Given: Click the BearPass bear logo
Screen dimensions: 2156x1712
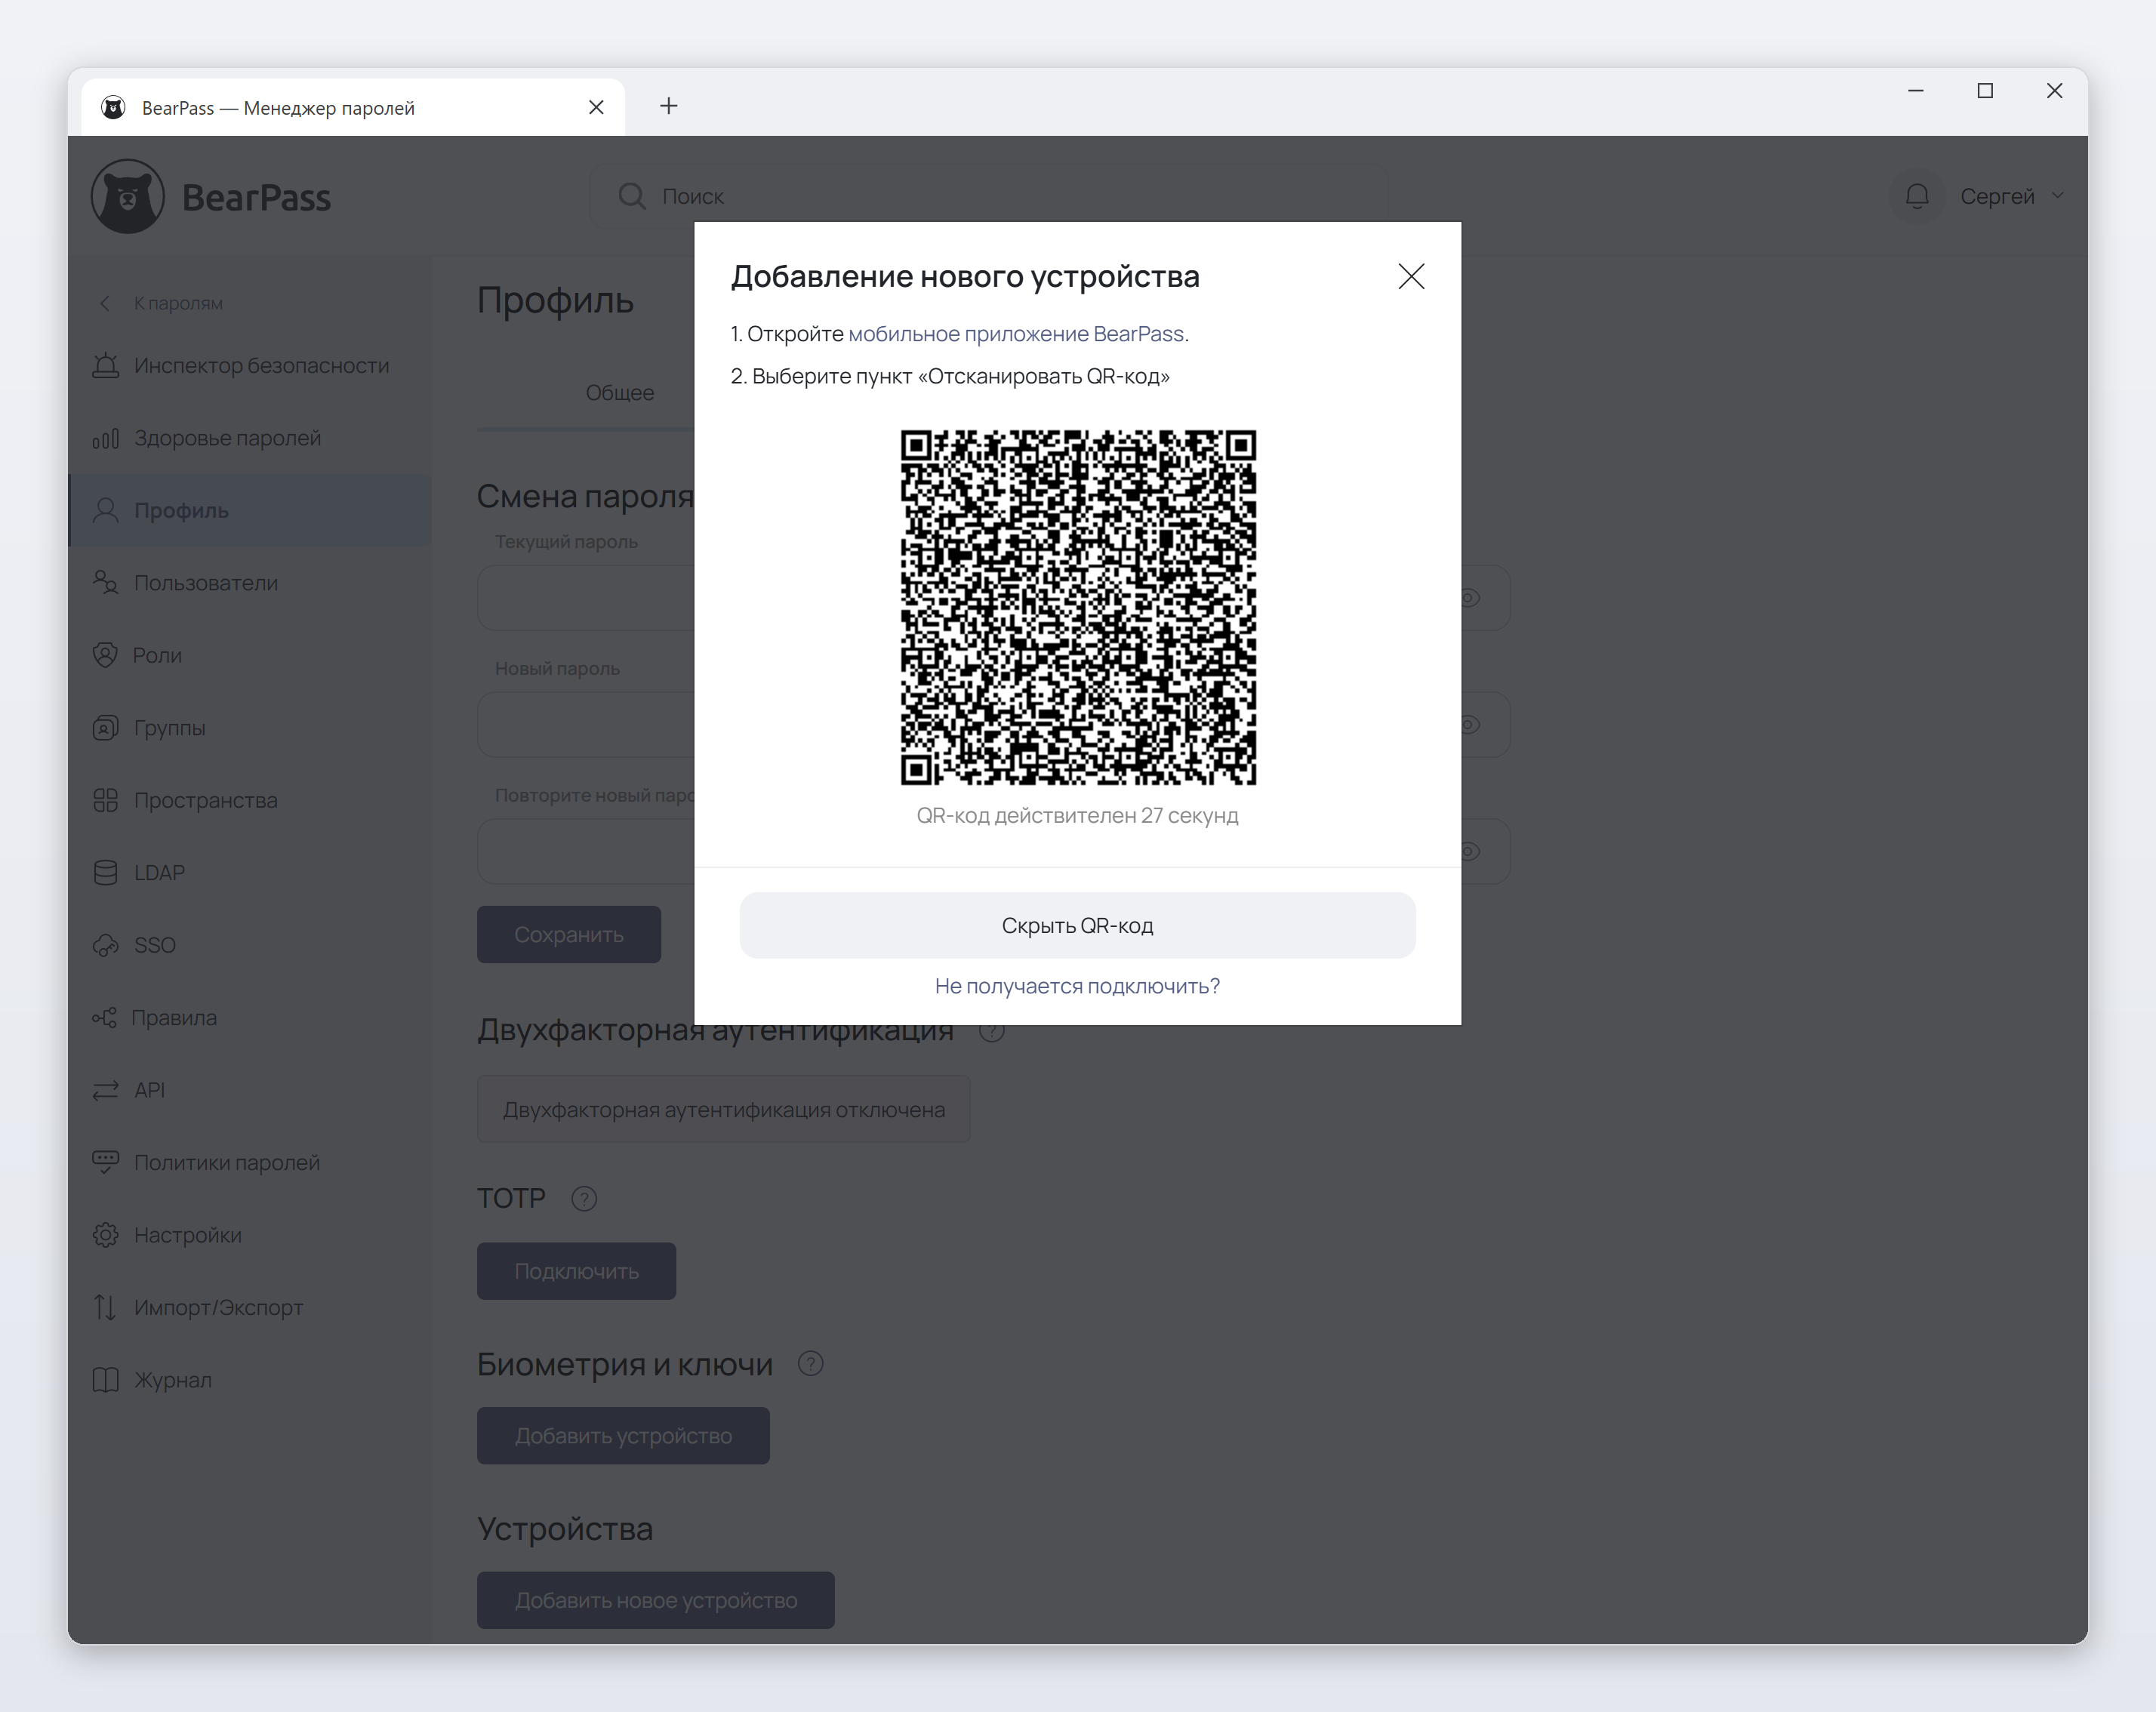Looking at the screenshot, I should pos(128,196).
